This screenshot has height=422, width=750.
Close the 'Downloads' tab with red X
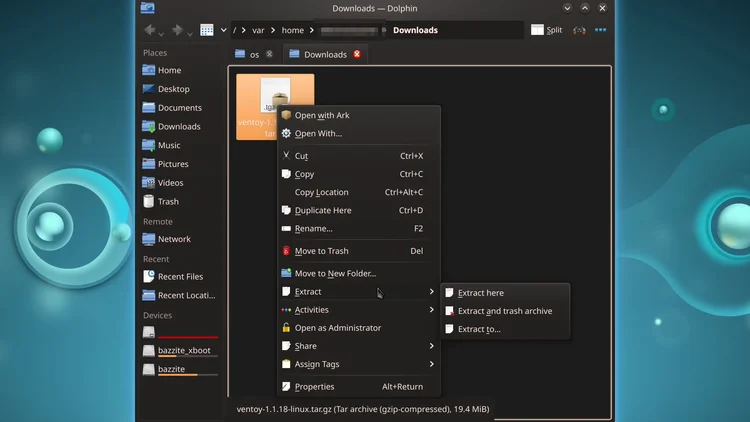point(357,54)
